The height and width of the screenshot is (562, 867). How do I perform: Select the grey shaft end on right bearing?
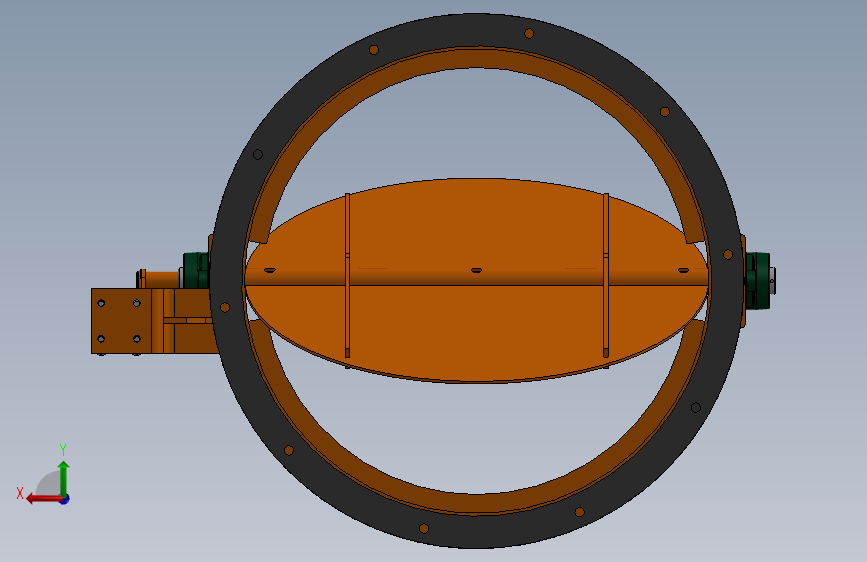tap(772, 280)
